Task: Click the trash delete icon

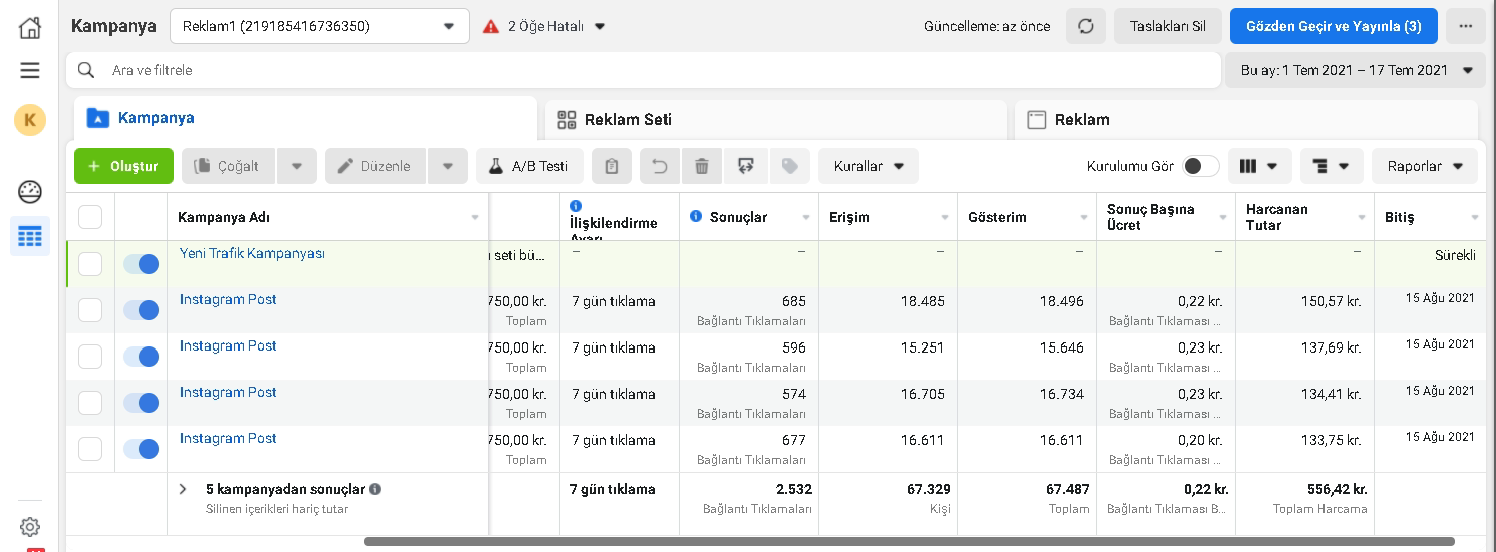Action: (x=702, y=166)
